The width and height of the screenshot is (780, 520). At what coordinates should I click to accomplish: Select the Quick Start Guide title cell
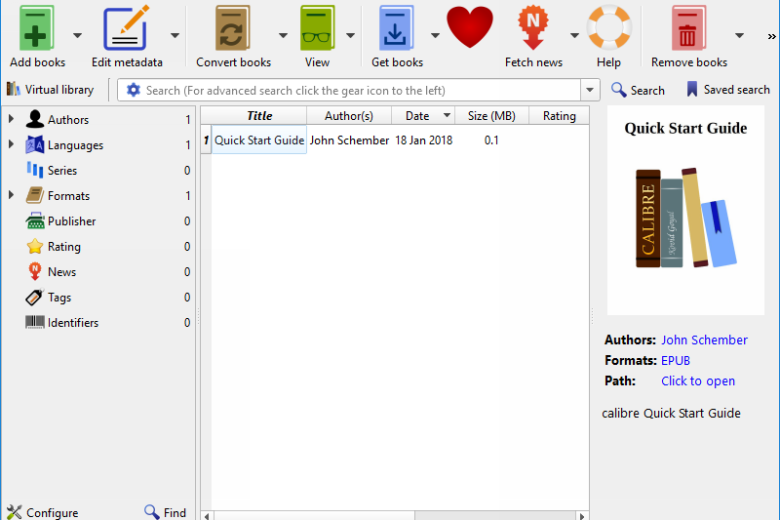click(259, 140)
